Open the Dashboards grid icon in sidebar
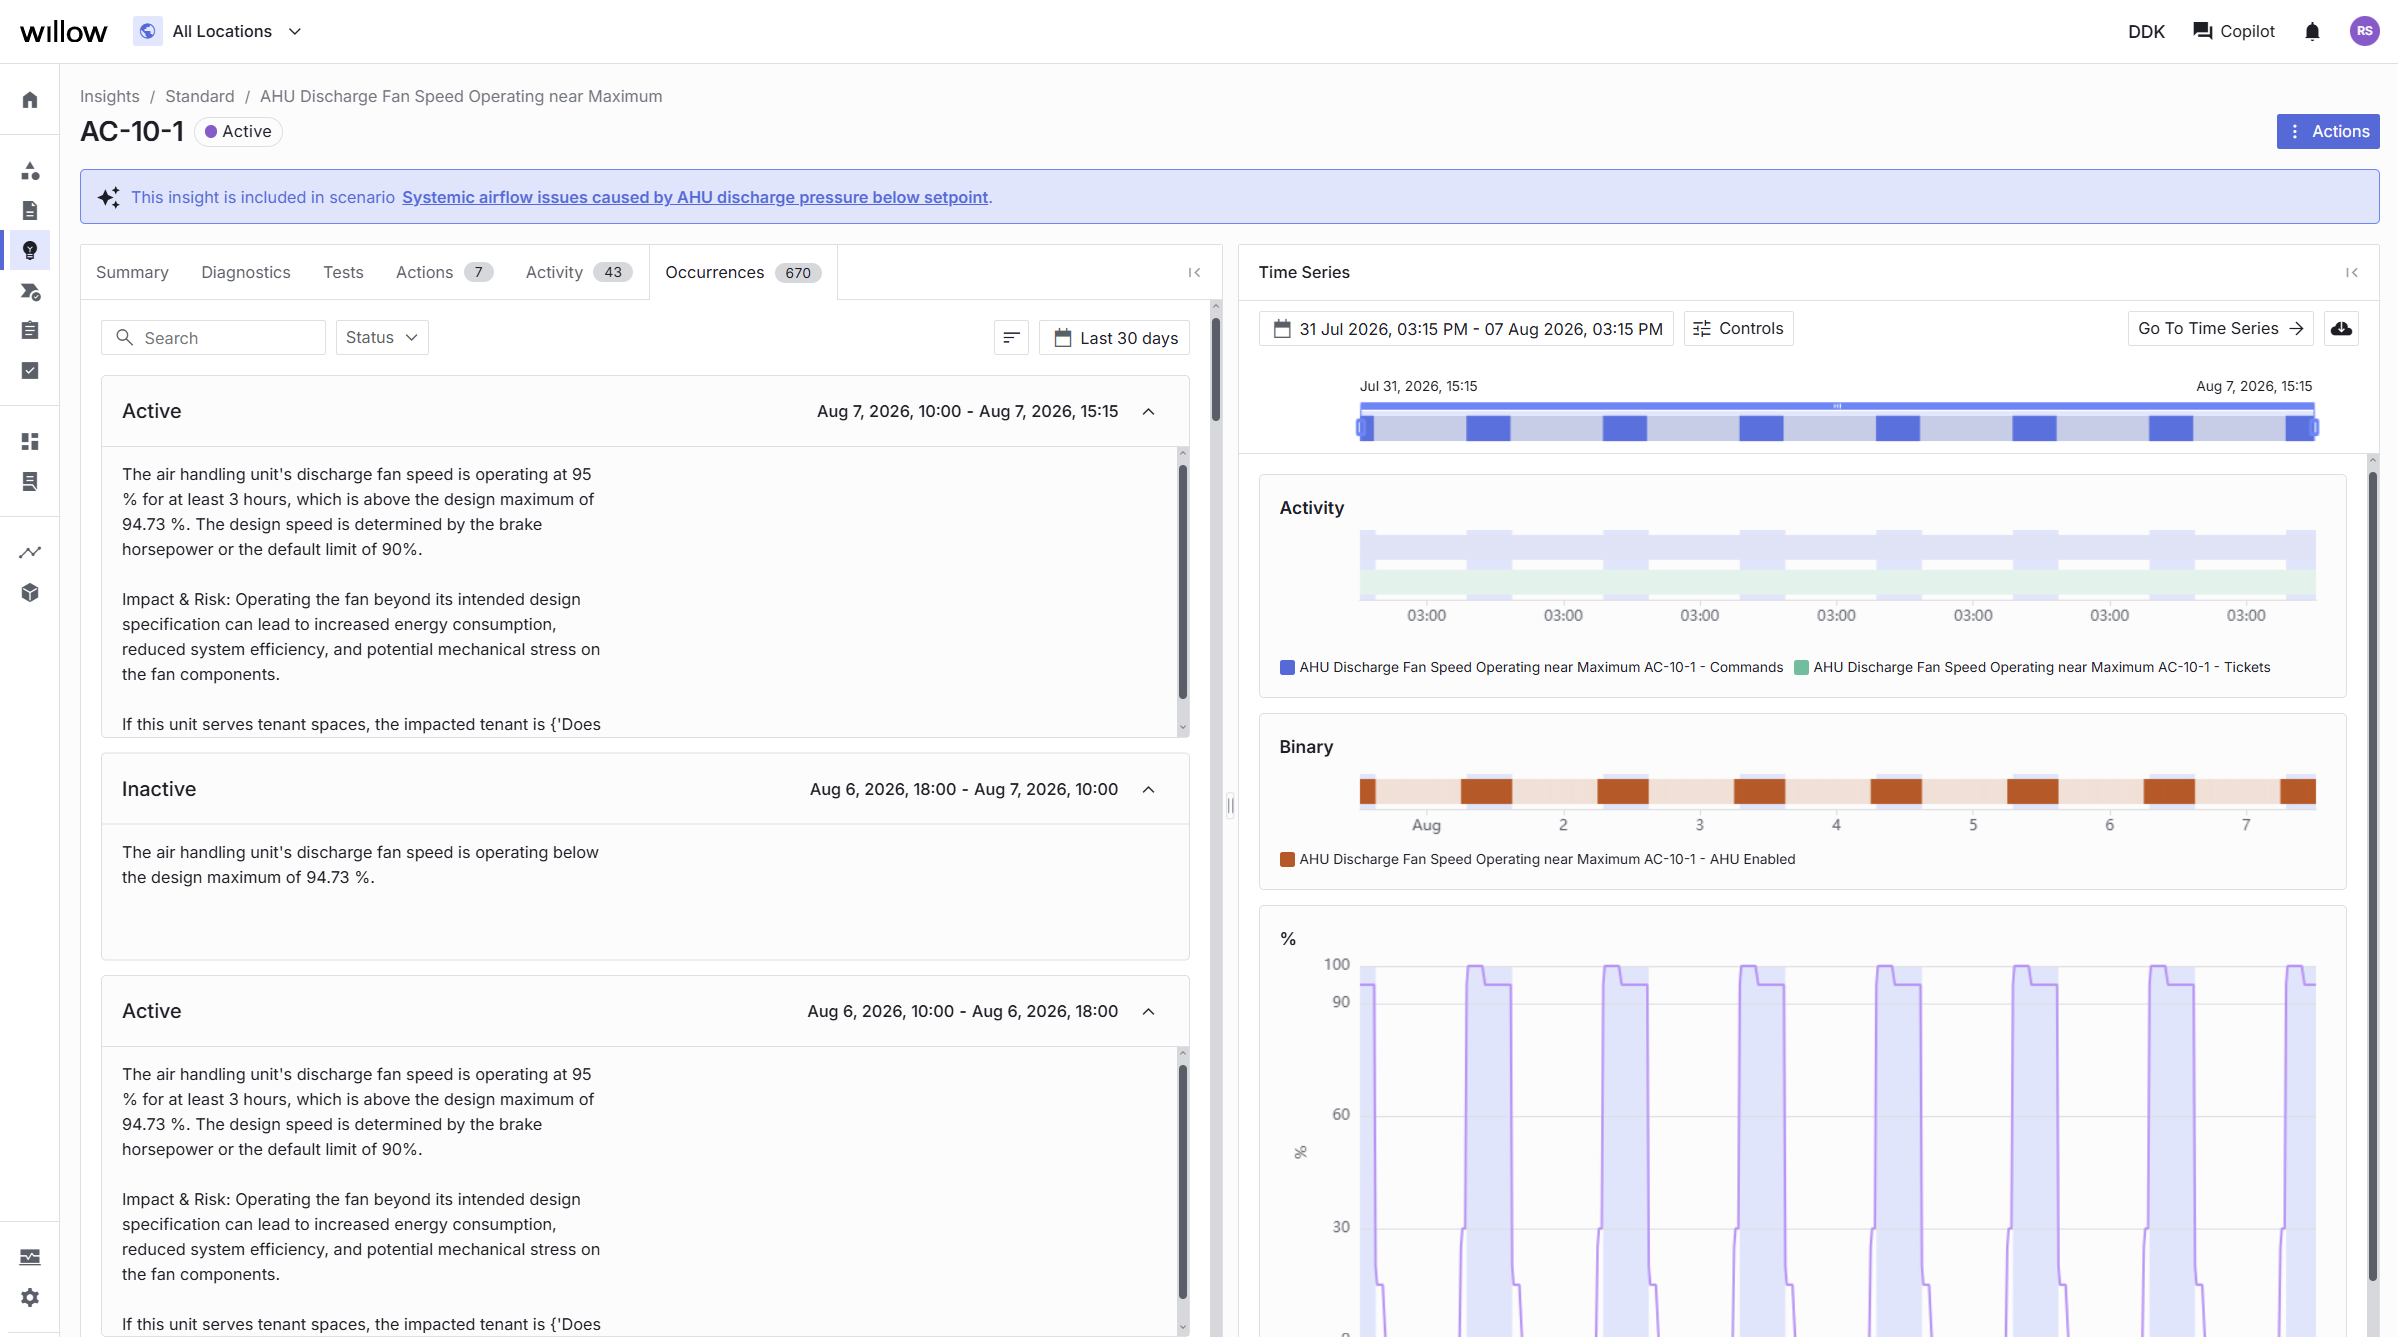 point(30,441)
